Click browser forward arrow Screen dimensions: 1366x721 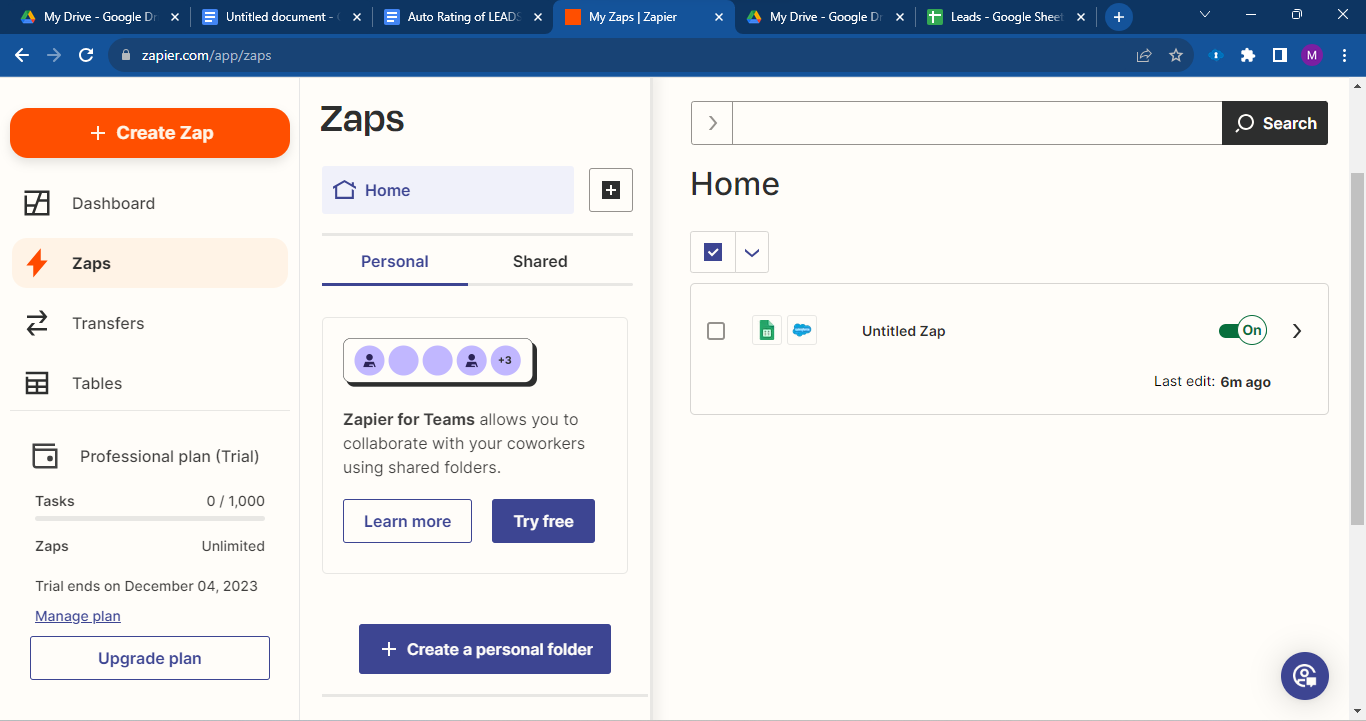(x=54, y=55)
